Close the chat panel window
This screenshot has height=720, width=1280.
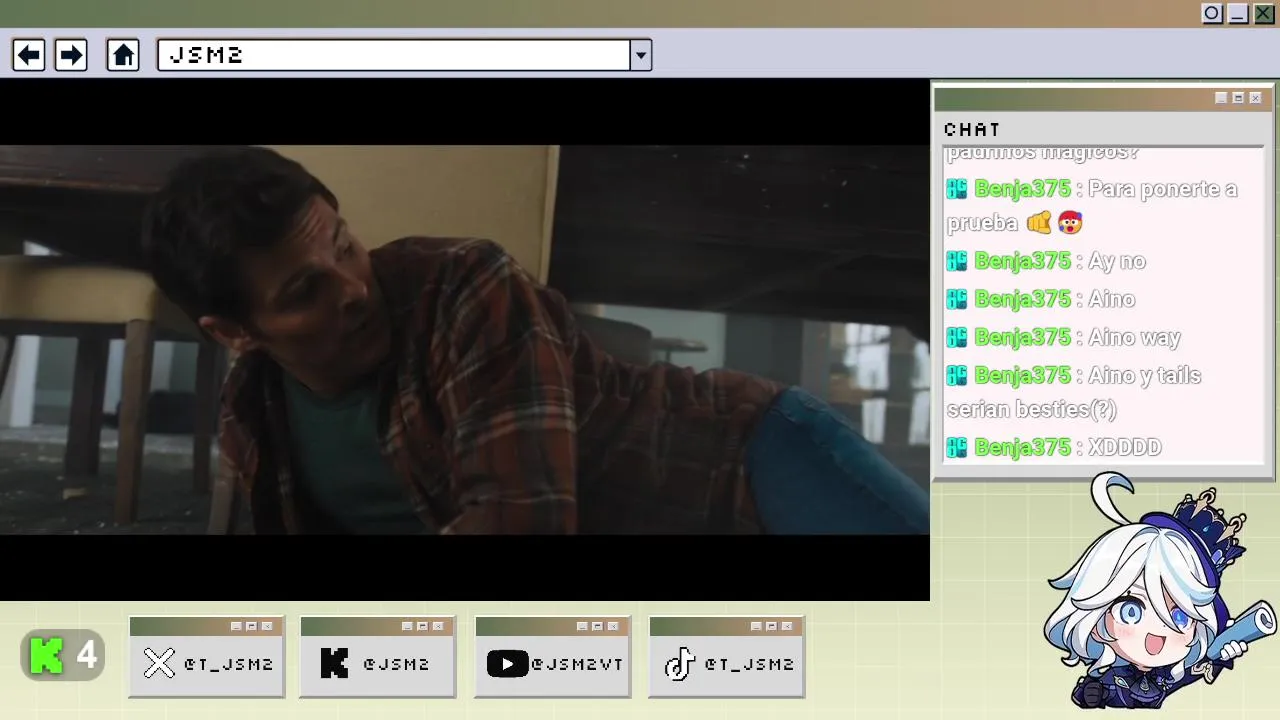[x=1255, y=98]
